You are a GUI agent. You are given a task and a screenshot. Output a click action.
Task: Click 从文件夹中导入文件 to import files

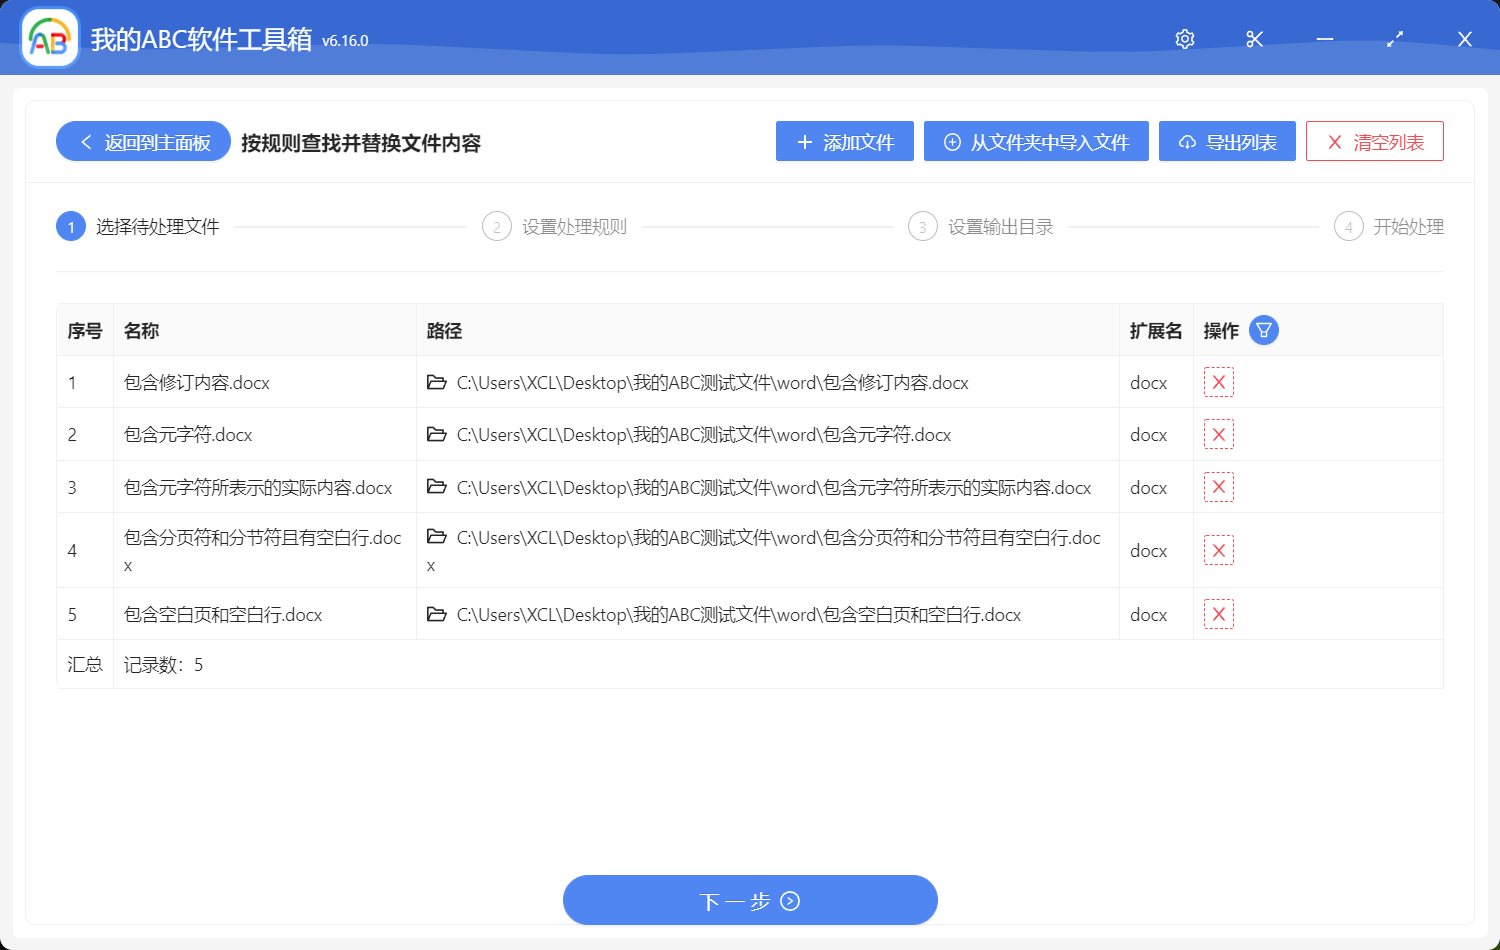(x=1036, y=141)
